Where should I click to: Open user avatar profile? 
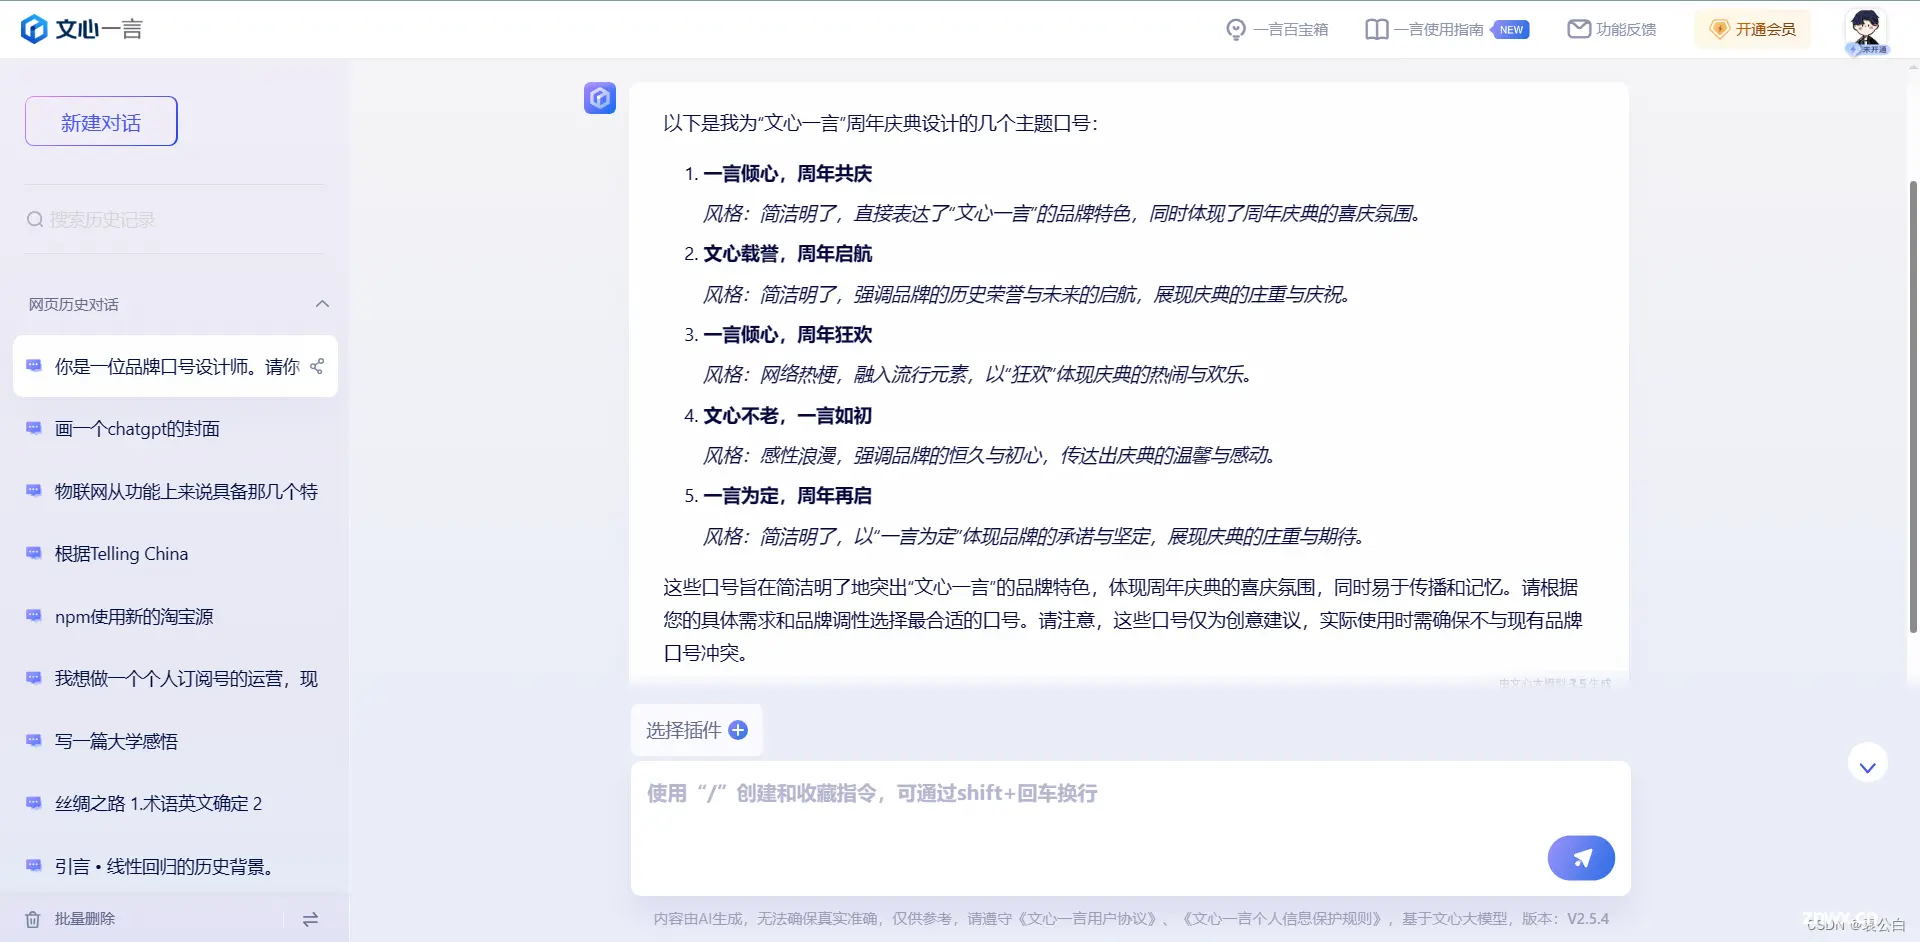[x=1866, y=30]
